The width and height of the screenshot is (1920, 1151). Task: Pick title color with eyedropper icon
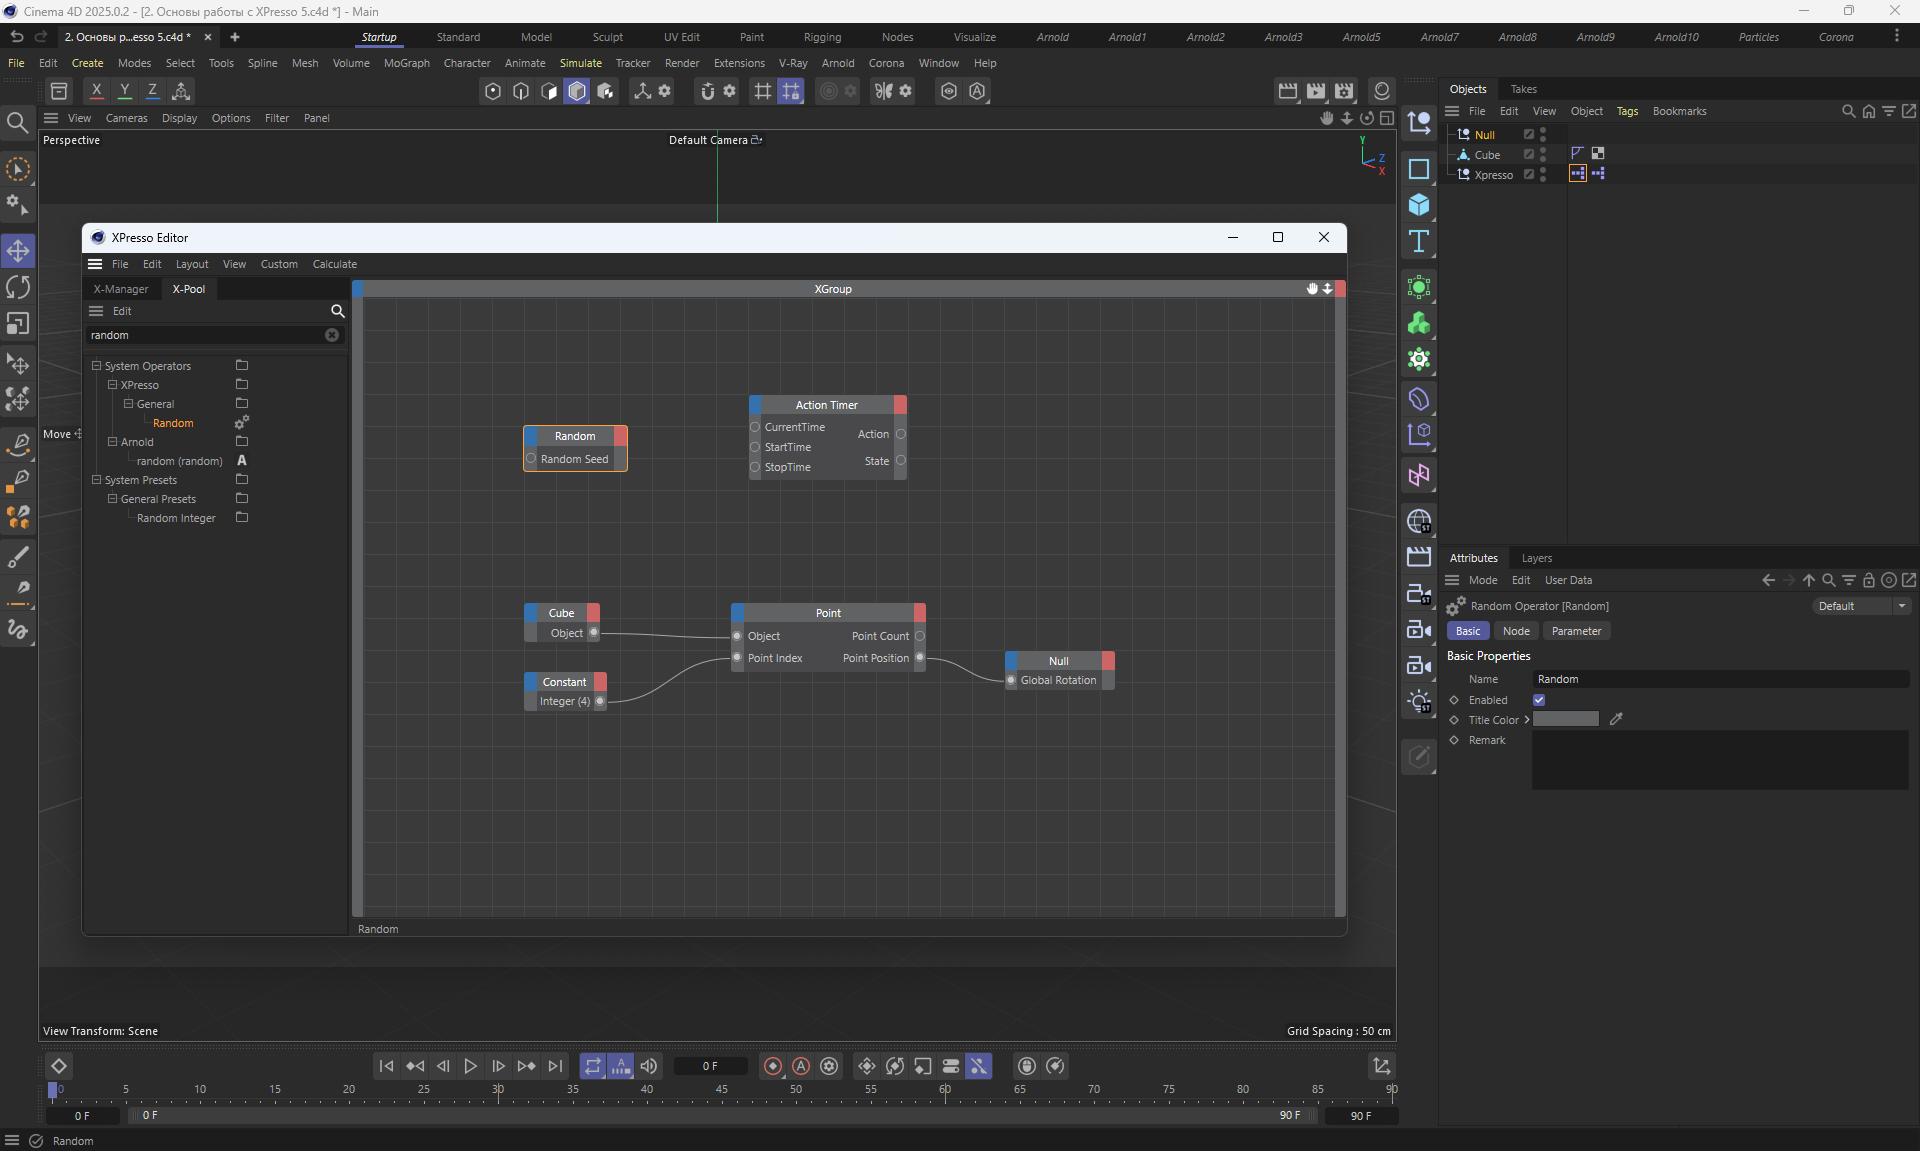(1616, 719)
